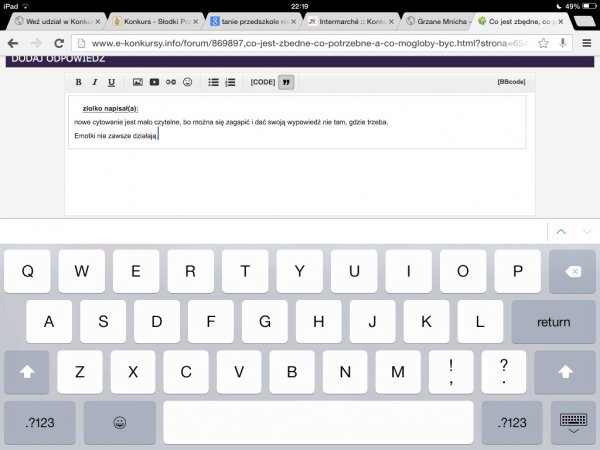Reload the page with the refresh button

click(x=59, y=43)
